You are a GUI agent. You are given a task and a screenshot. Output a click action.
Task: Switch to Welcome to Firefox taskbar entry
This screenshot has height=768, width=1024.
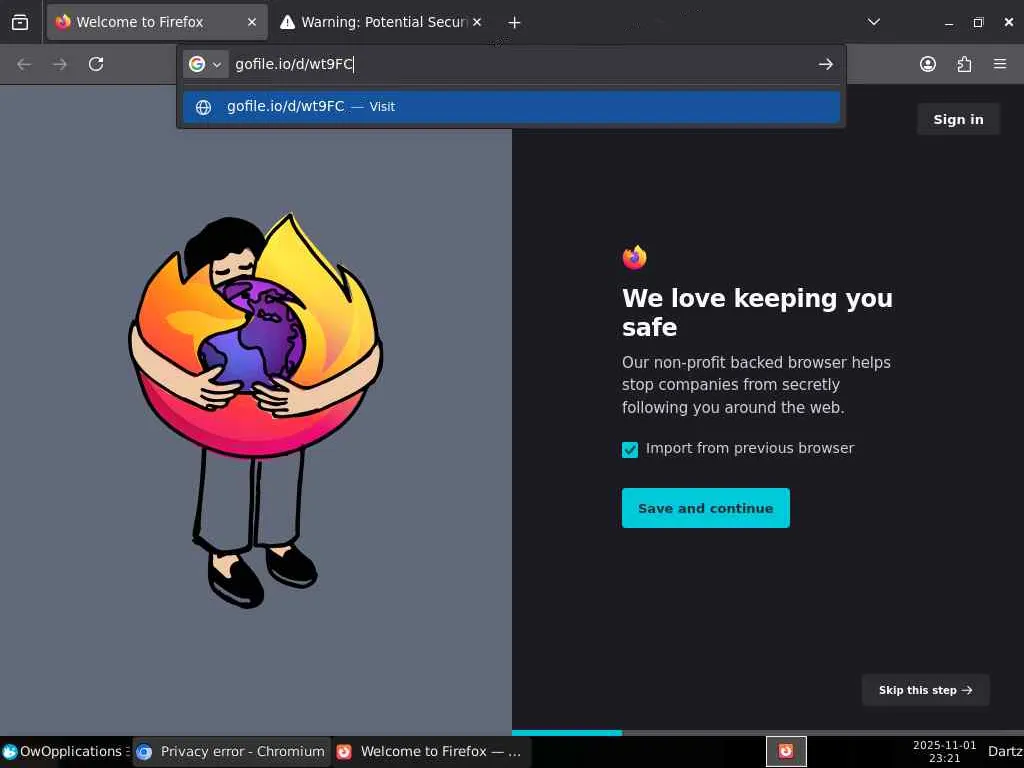[x=430, y=752]
